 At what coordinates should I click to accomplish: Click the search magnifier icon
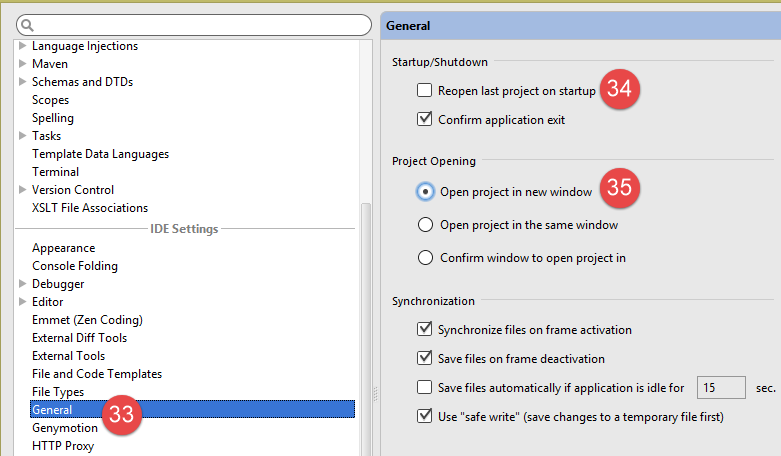[27, 25]
